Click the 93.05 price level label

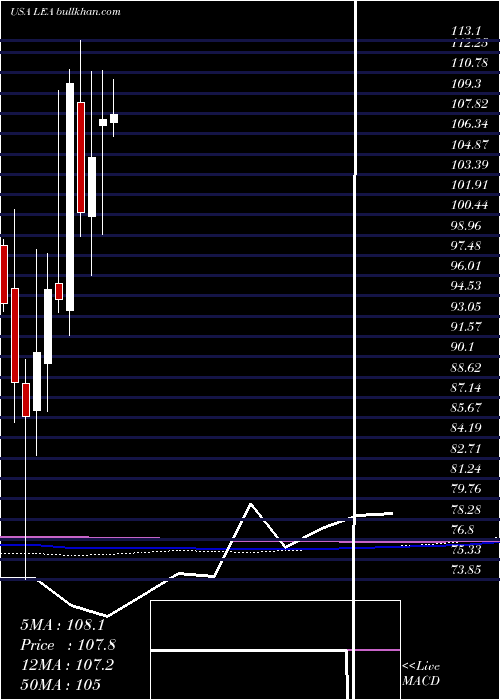click(x=466, y=307)
